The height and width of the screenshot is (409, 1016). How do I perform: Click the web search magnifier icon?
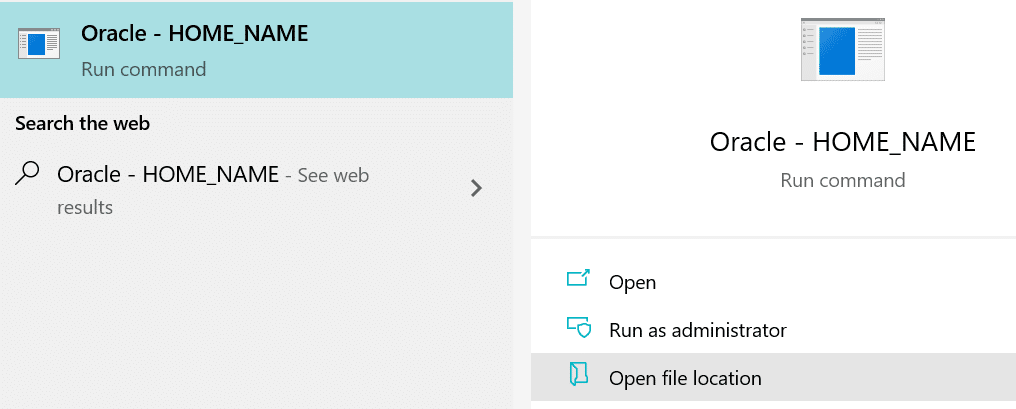tap(27, 174)
